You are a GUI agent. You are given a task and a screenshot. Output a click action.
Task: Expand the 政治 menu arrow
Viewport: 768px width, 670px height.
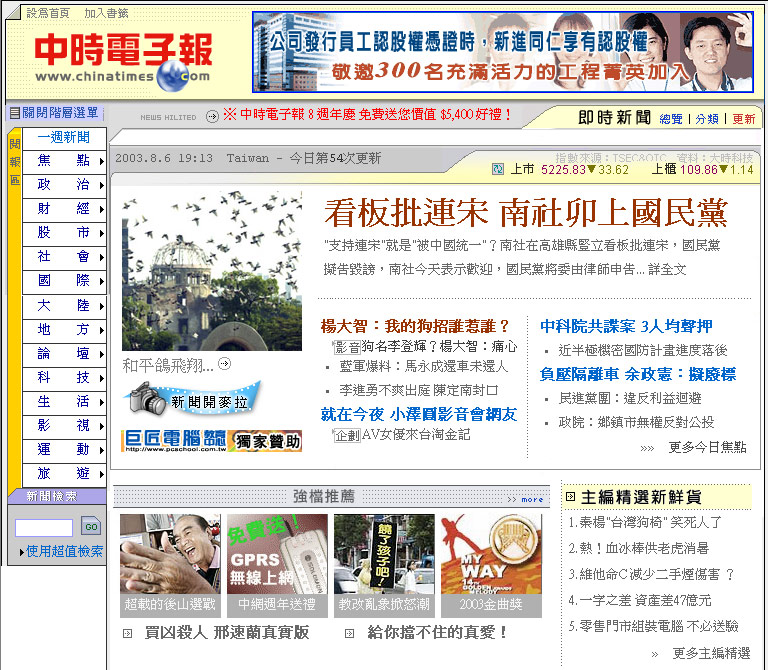pyautogui.click(x=101, y=185)
